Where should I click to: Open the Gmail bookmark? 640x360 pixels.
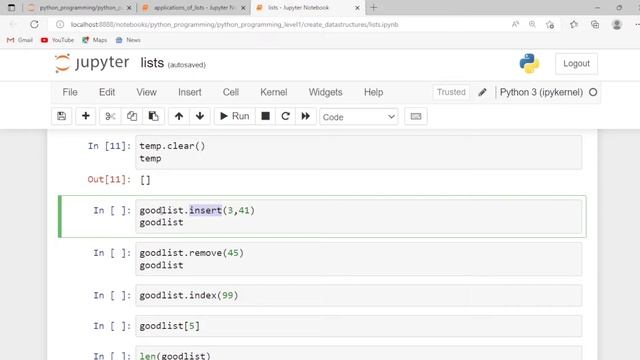(x=20, y=40)
